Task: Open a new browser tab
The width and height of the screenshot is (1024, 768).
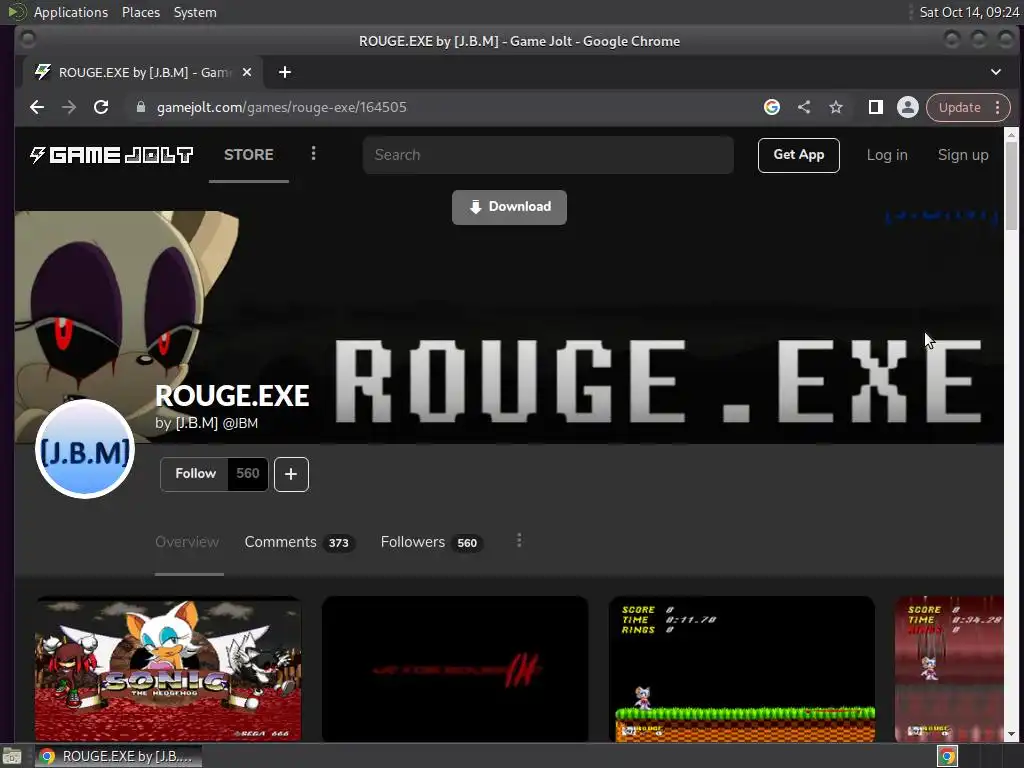Action: tap(285, 72)
